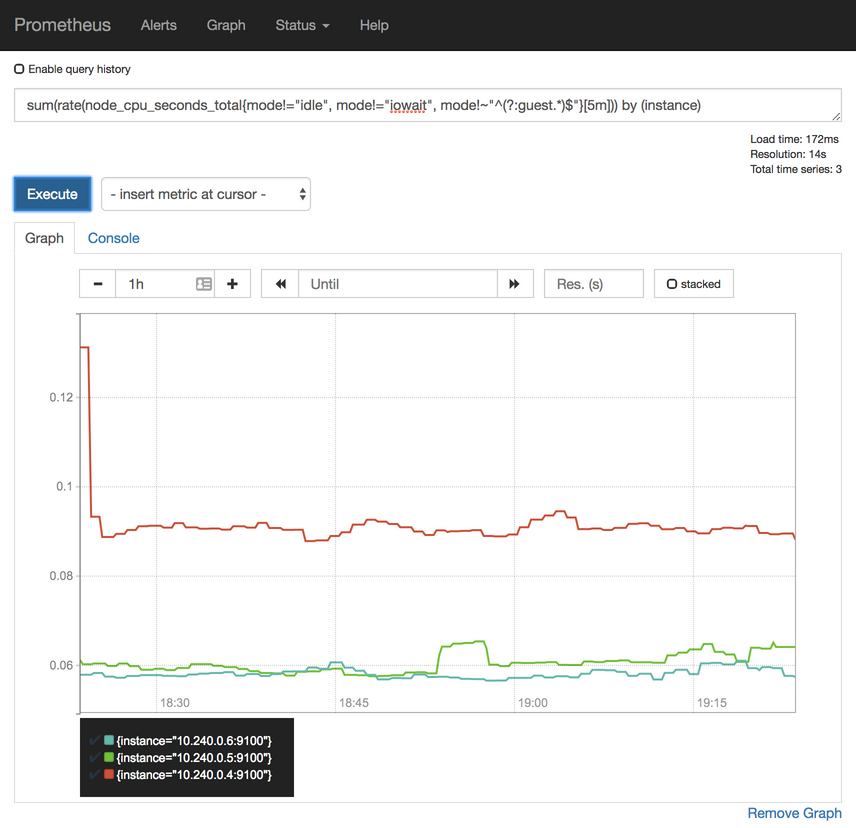Click the minus icon to decrease graph range

click(x=97, y=283)
